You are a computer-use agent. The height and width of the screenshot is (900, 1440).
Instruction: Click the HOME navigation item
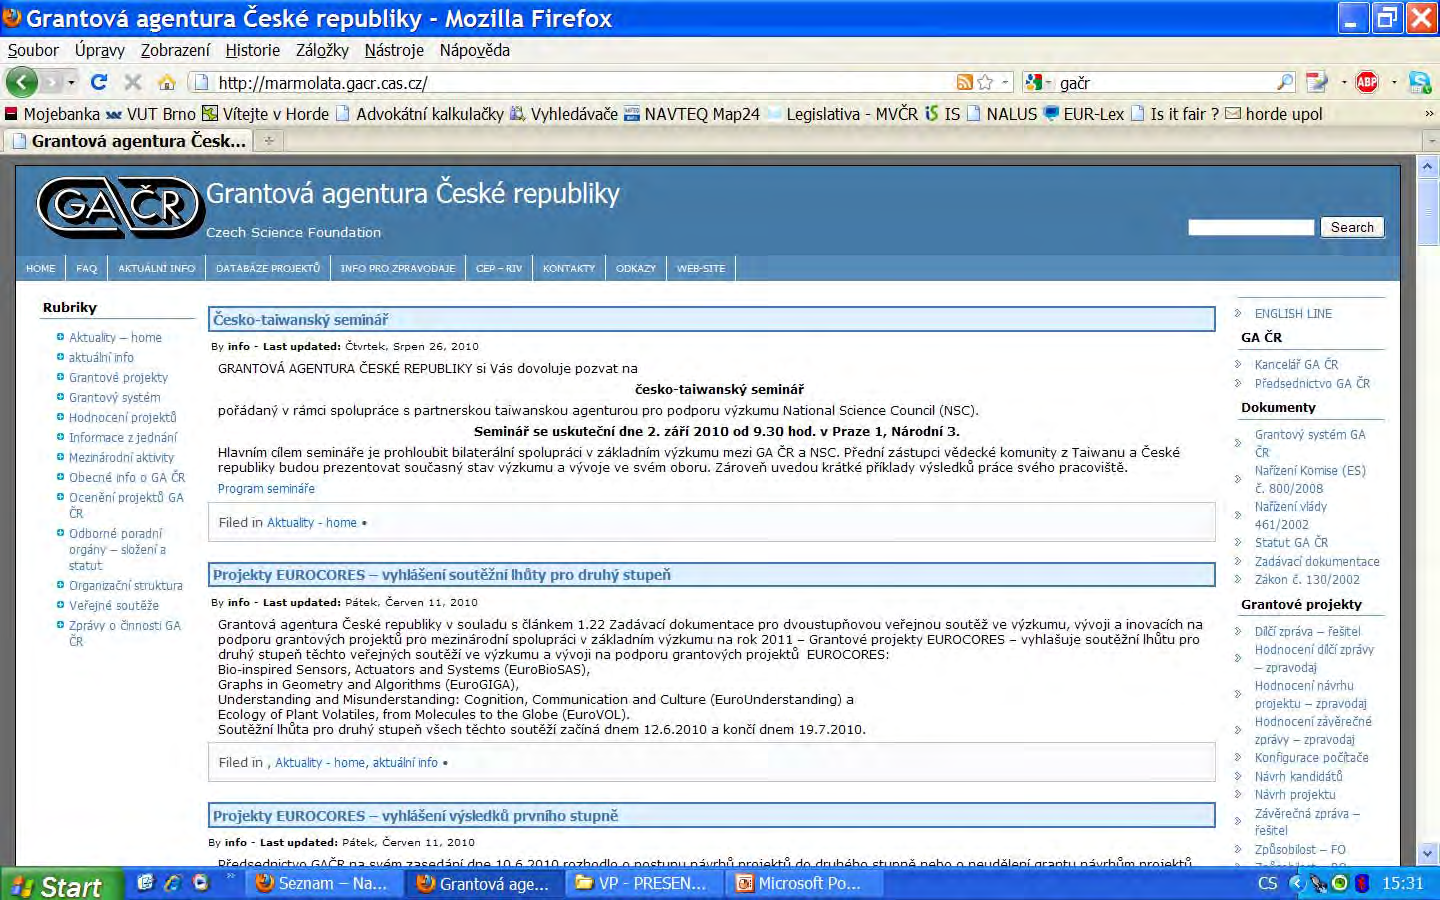(x=41, y=268)
